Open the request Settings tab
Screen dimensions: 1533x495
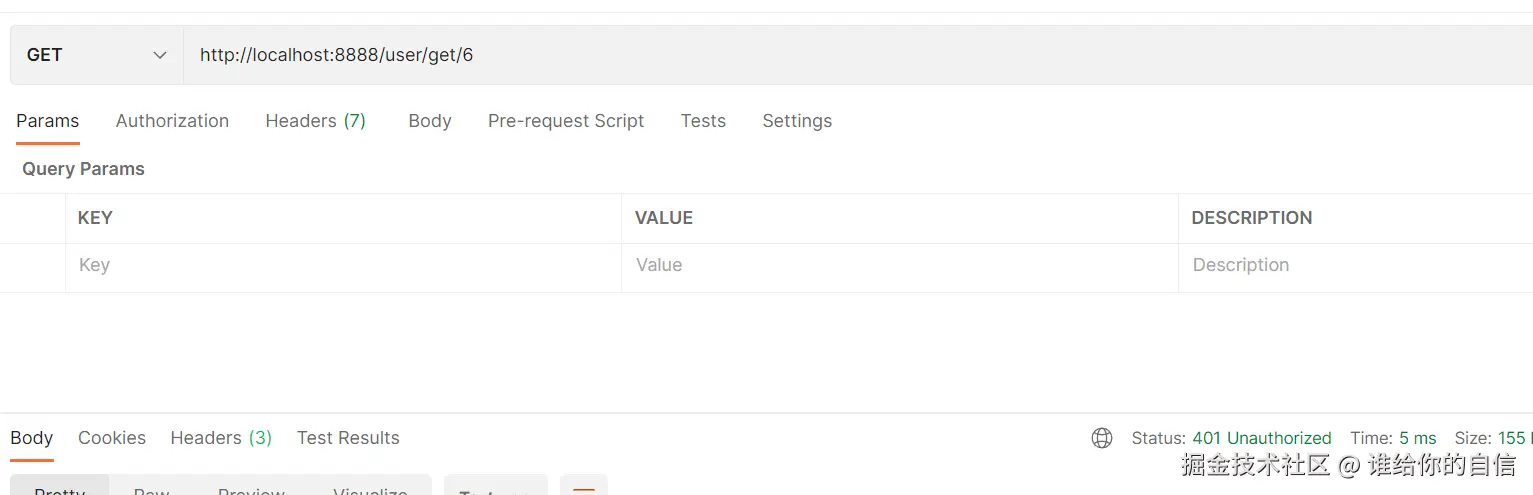(797, 121)
